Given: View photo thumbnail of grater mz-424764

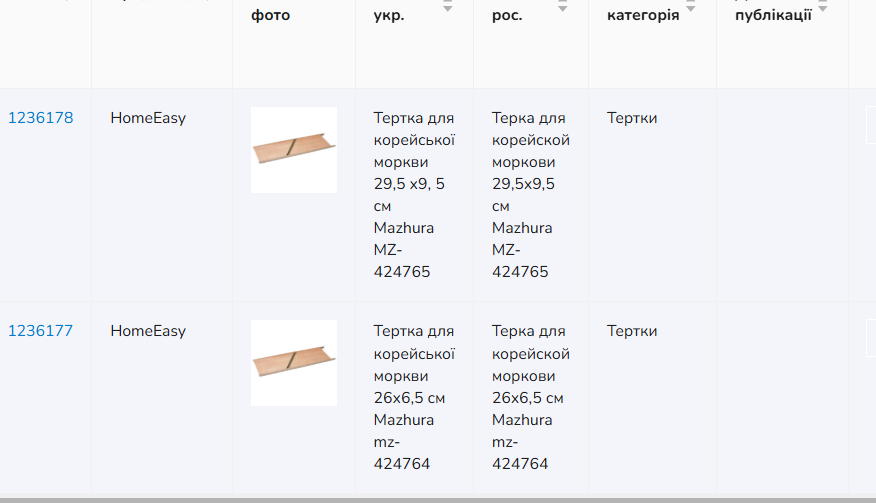Looking at the screenshot, I should [294, 363].
